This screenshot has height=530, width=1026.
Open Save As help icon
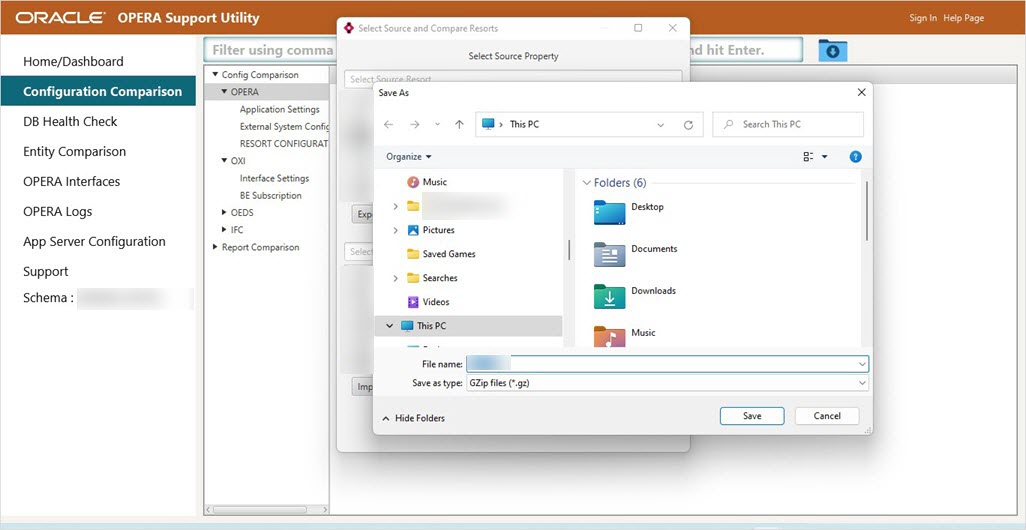[855, 157]
